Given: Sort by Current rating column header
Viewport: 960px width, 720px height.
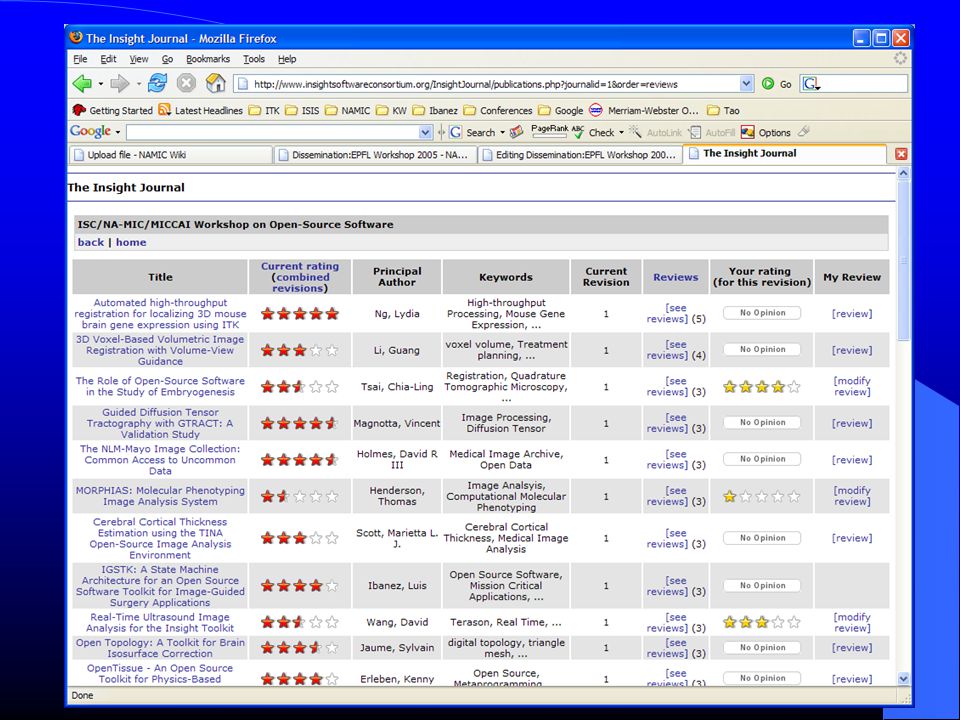Looking at the screenshot, I should [299, 277].
